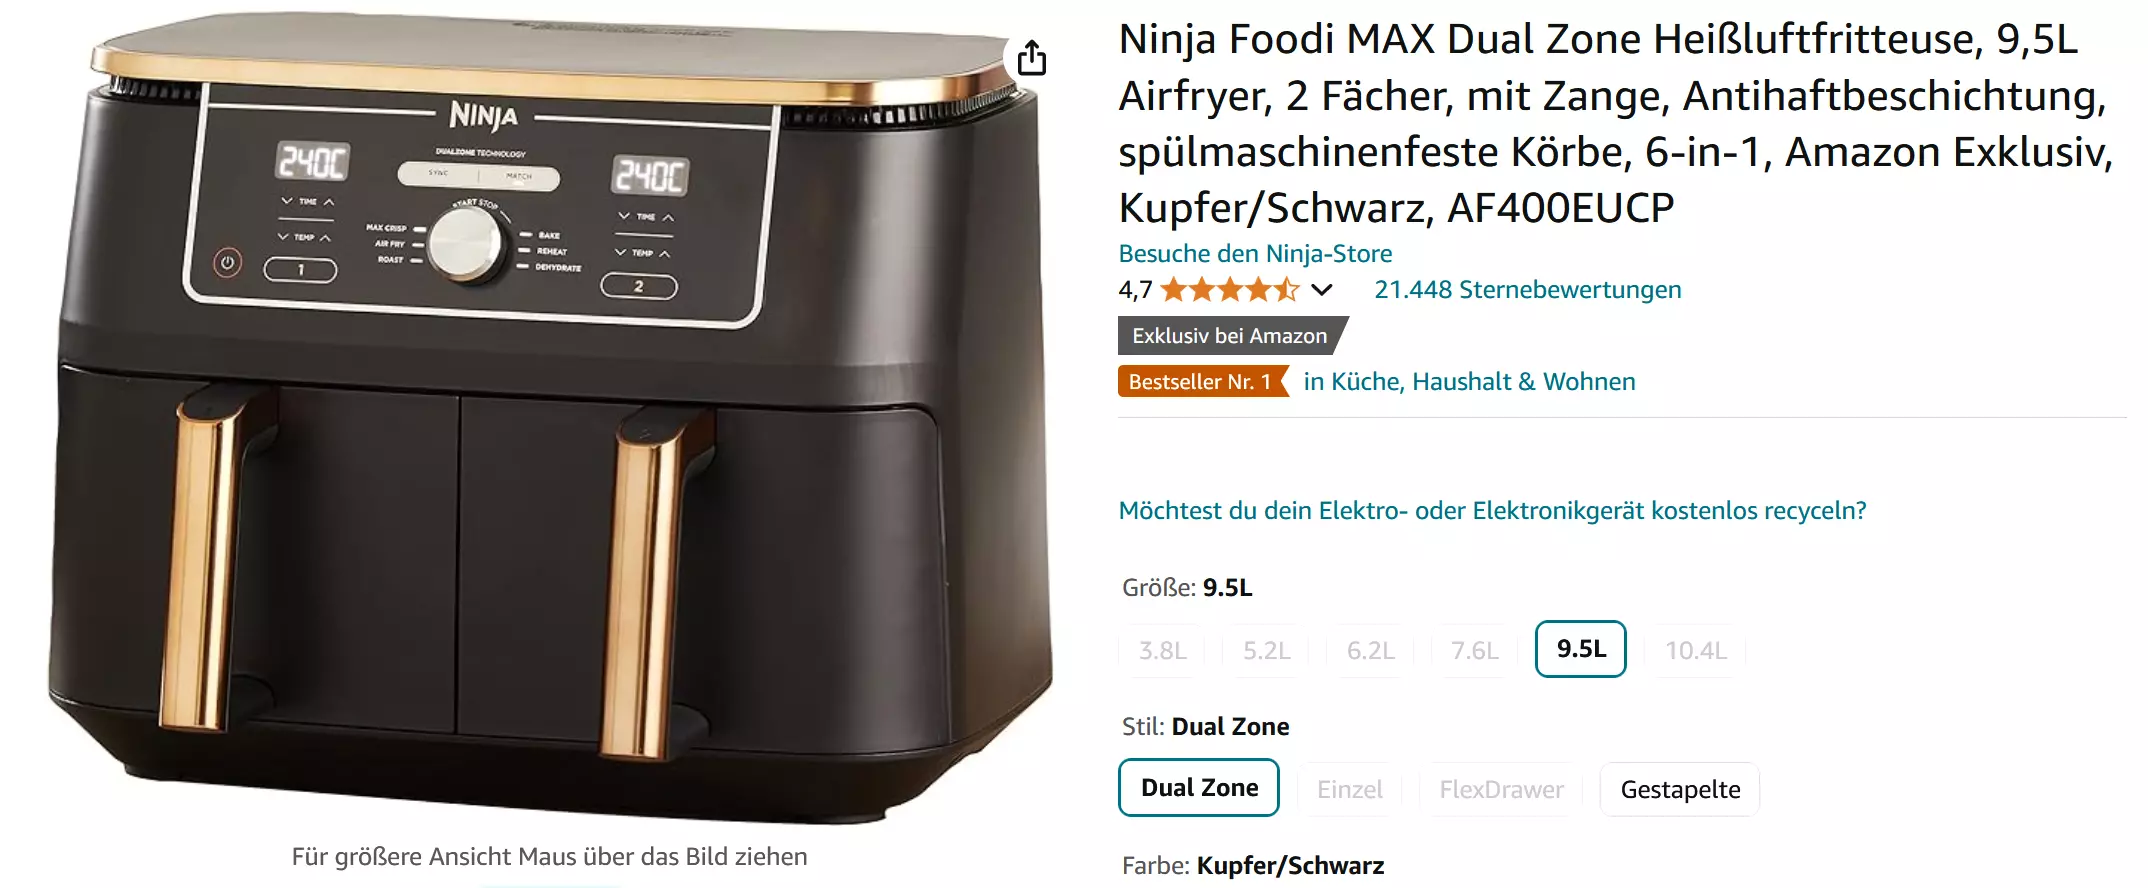
Task: Choose the 6.2L size variant
Action: [1370, 651]
